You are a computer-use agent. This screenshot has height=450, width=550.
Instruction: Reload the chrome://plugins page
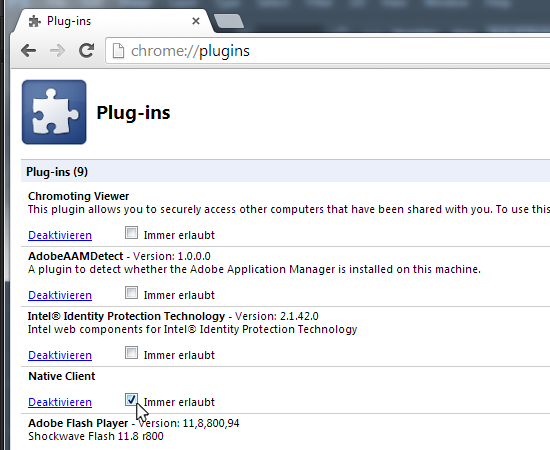tap(86, 51)
